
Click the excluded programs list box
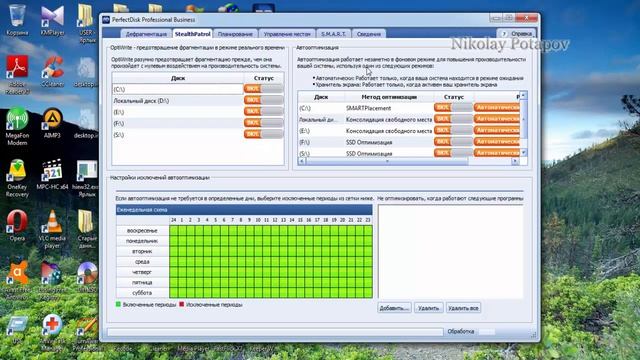coord(451,251)
